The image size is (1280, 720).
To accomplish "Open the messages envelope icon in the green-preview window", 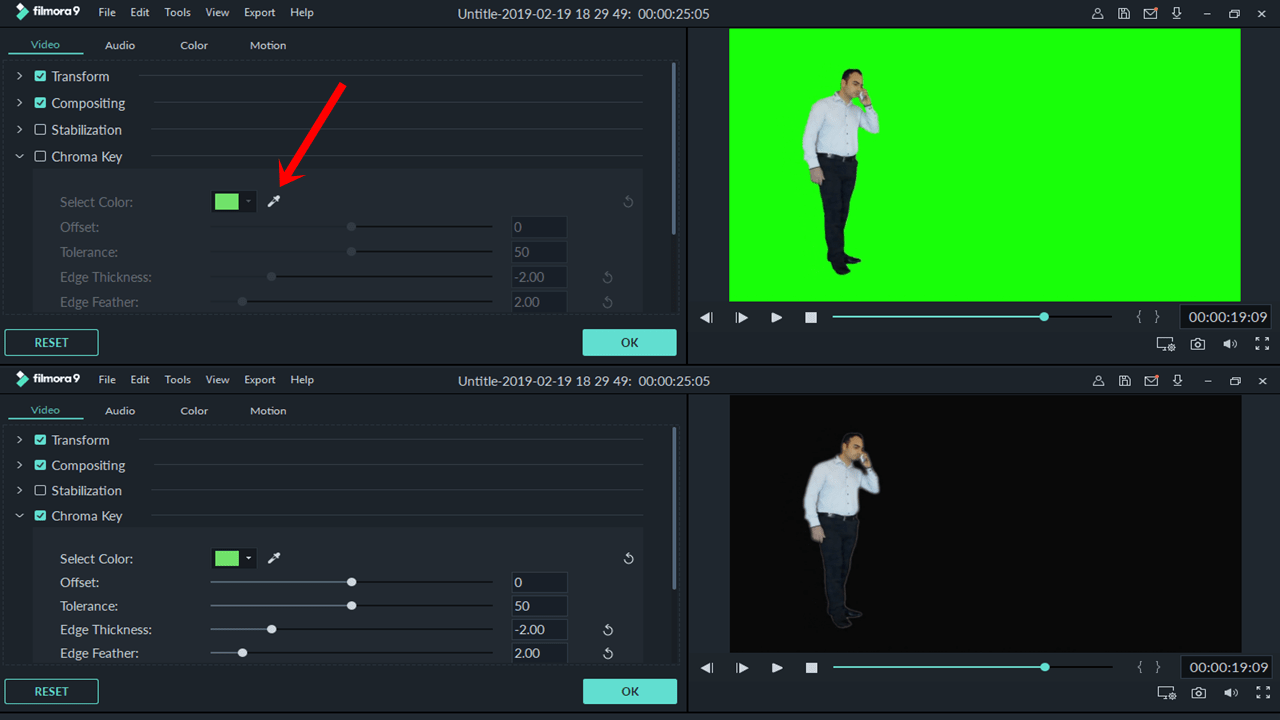I will [x=1151, y=14].
